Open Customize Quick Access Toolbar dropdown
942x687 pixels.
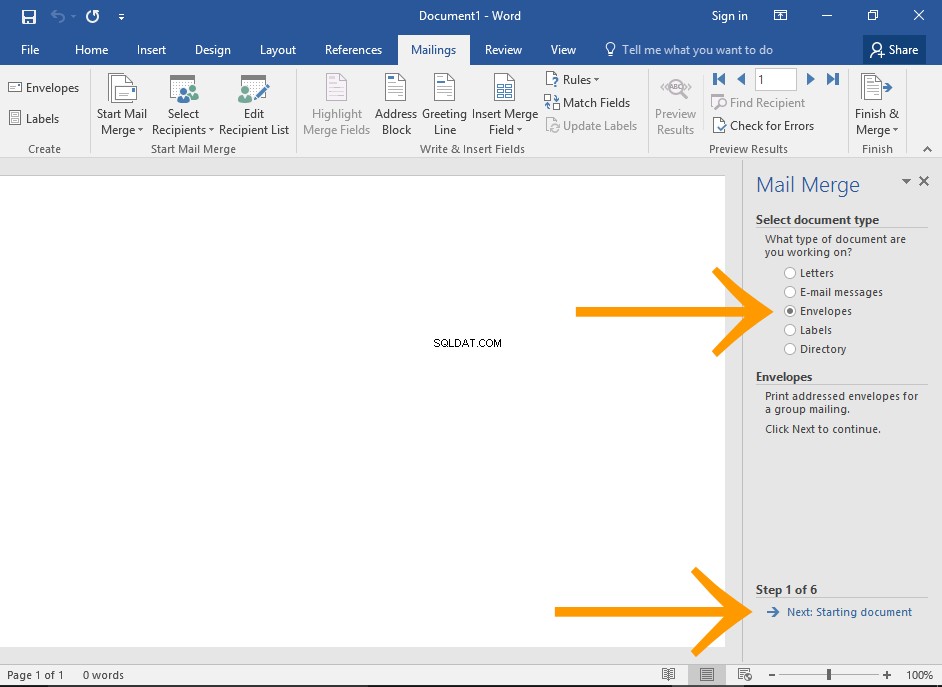[x=121, y=17]
